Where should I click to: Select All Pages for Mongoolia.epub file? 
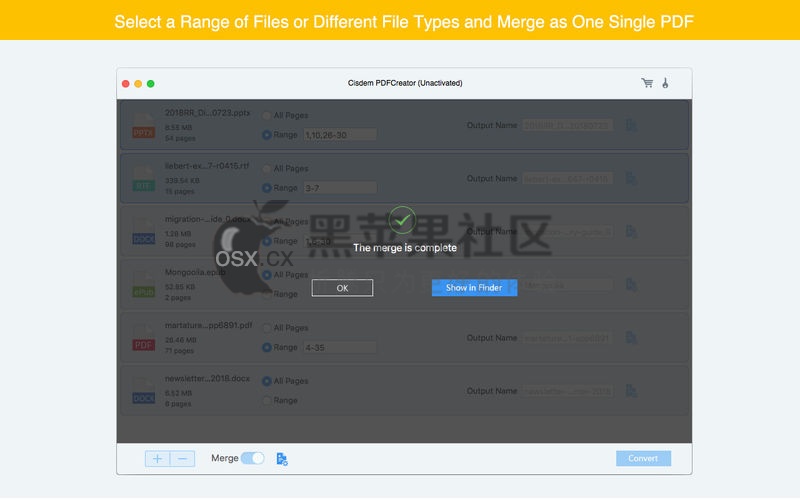click(266, 275)
